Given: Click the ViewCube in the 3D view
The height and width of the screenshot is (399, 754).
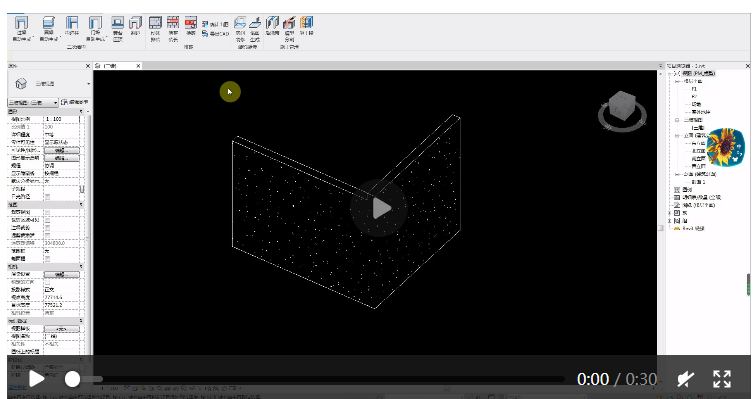Looking at the screenshot, I should (622, 111).
